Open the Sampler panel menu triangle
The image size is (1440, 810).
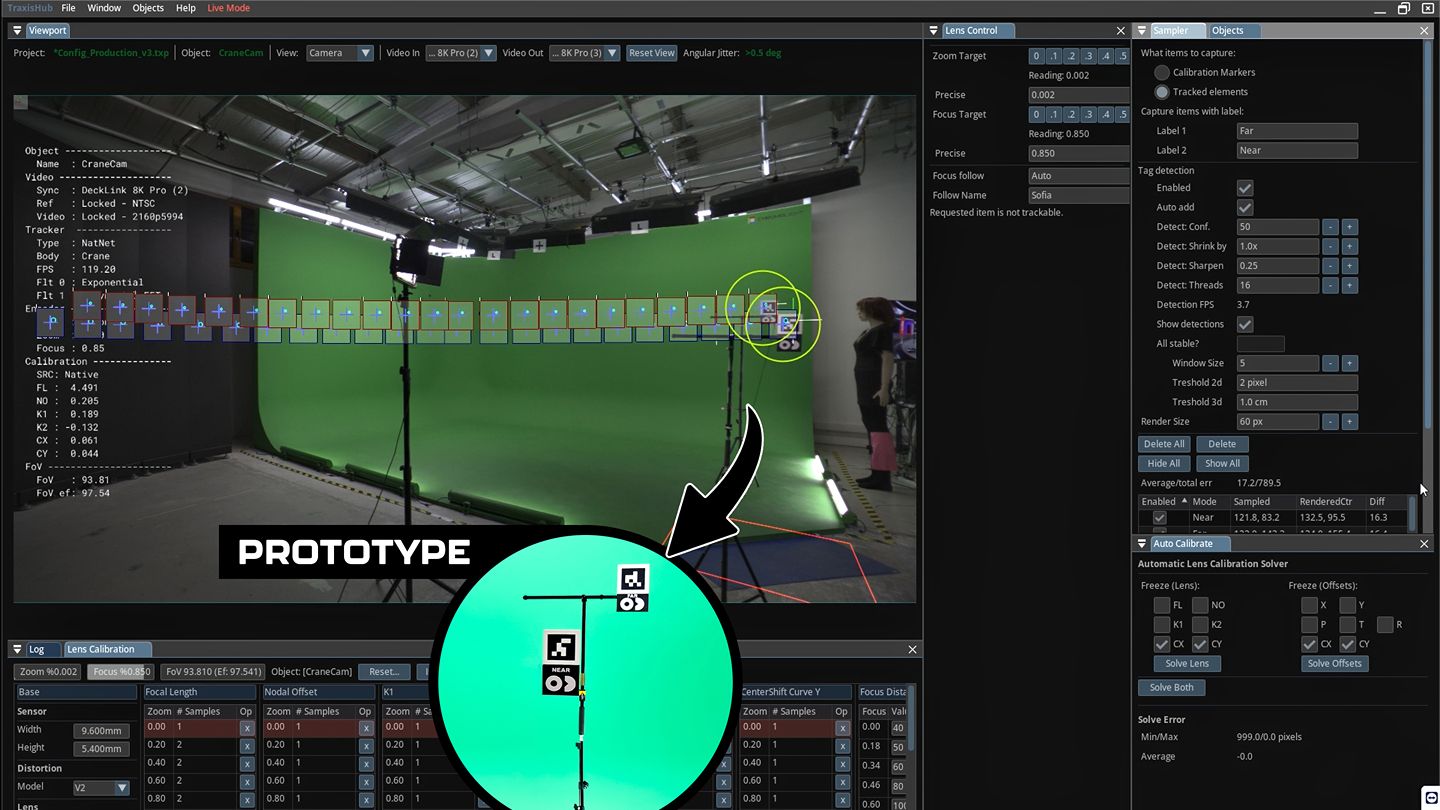[x=1142, y=31]
